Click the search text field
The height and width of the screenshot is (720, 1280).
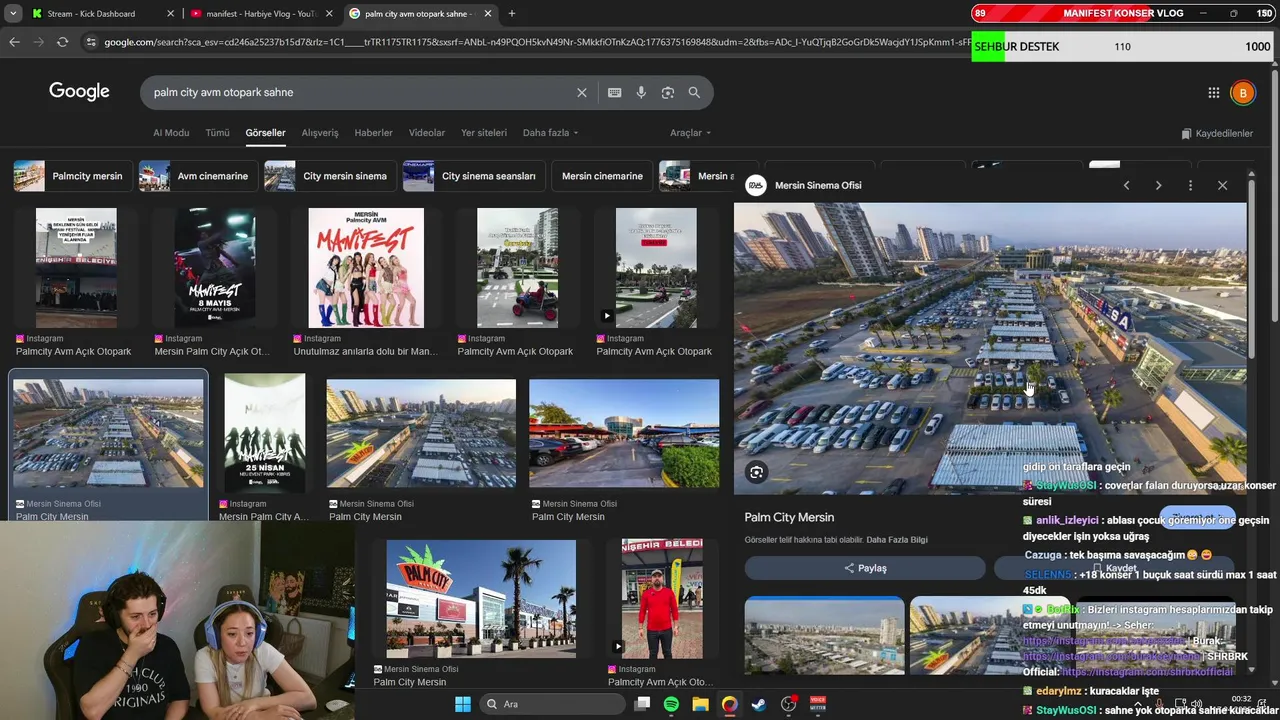pyautogui.click(x=360, y=92)
